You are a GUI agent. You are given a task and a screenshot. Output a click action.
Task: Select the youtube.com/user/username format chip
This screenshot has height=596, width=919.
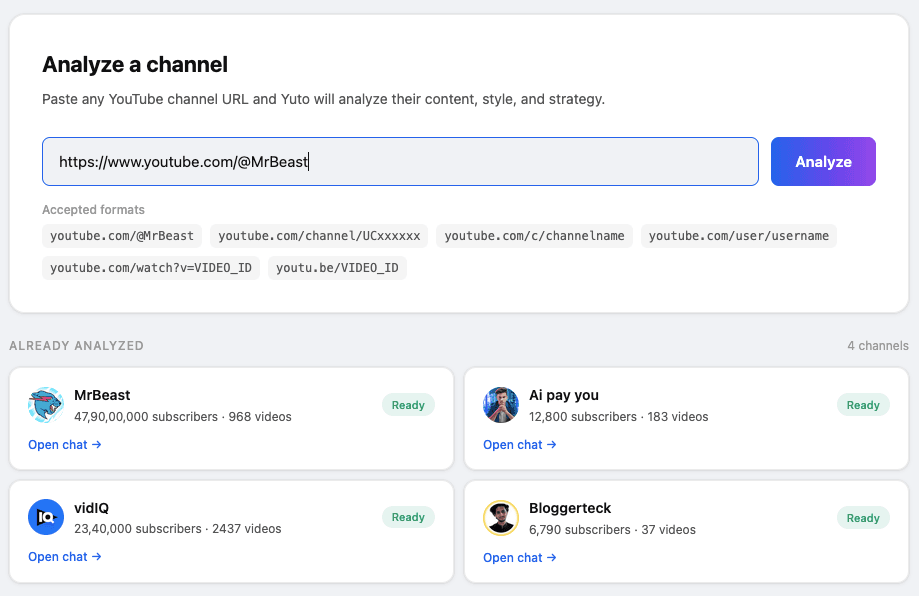tap(738, 236)
